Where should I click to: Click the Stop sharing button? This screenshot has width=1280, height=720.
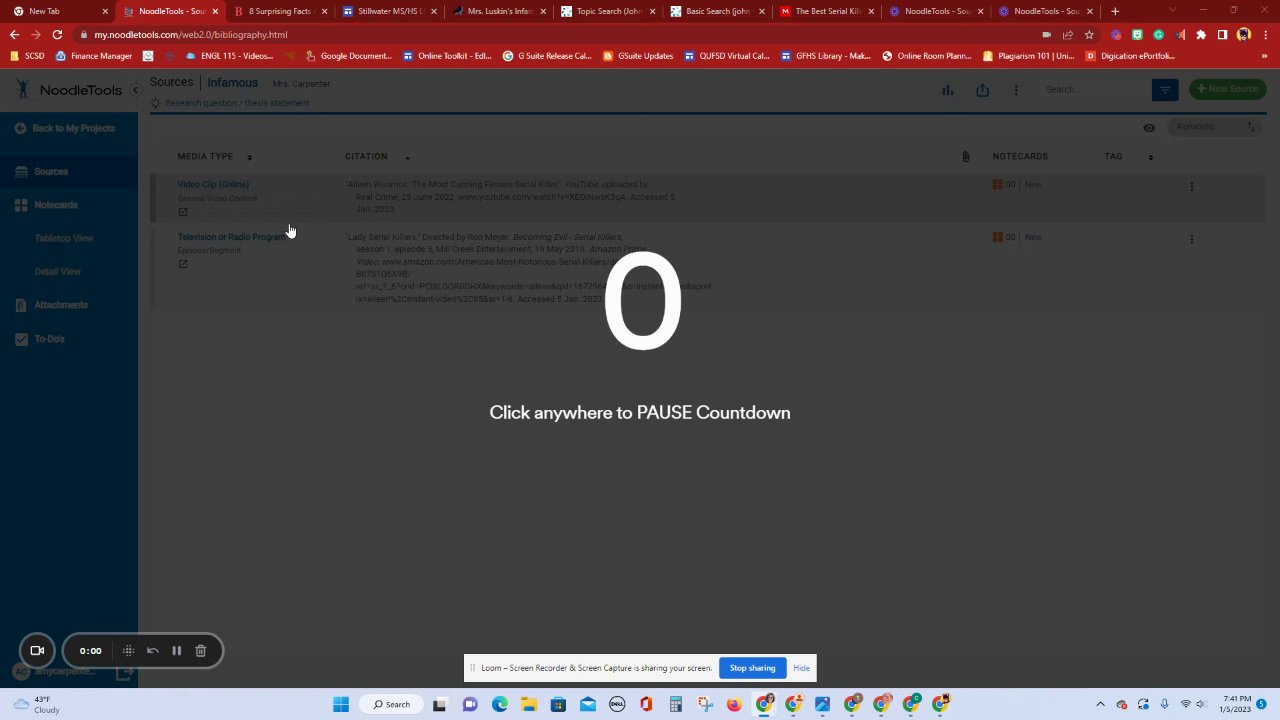pos(752,668)
